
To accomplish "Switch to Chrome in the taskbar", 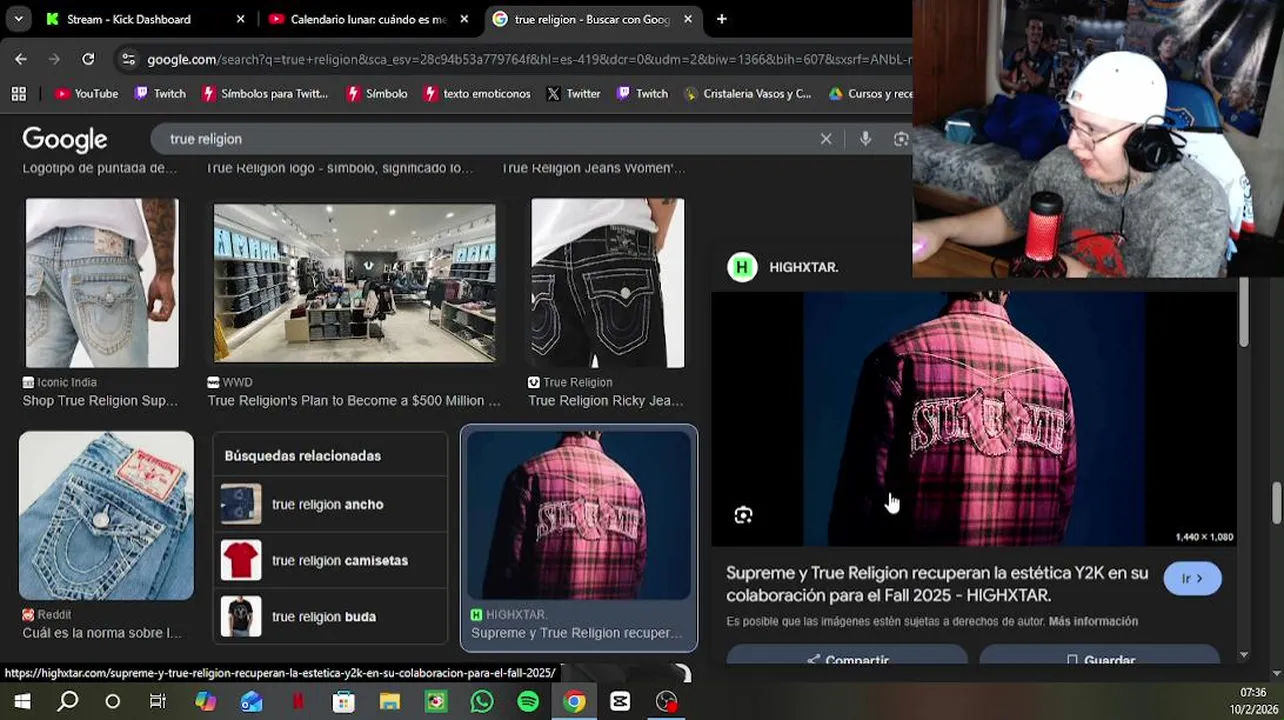I will tap(574, 702).
